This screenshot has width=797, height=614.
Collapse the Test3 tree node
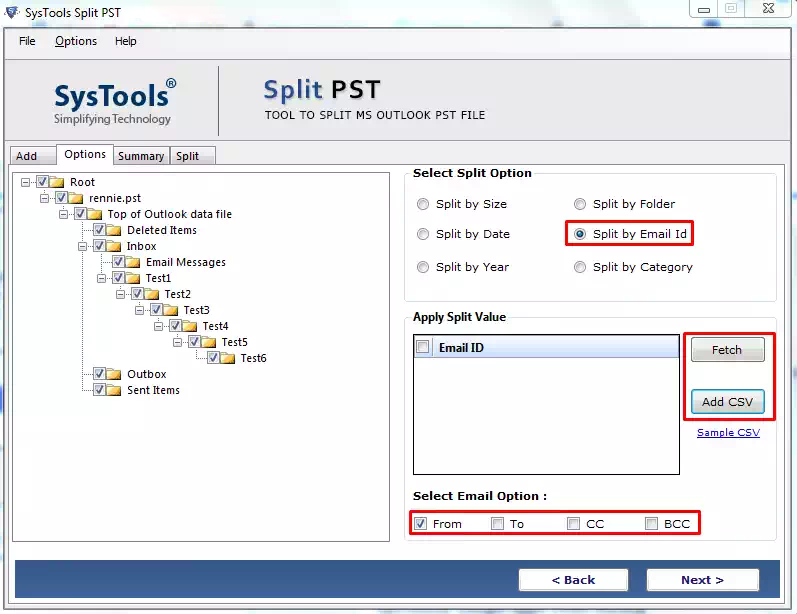tap(139, 310)
